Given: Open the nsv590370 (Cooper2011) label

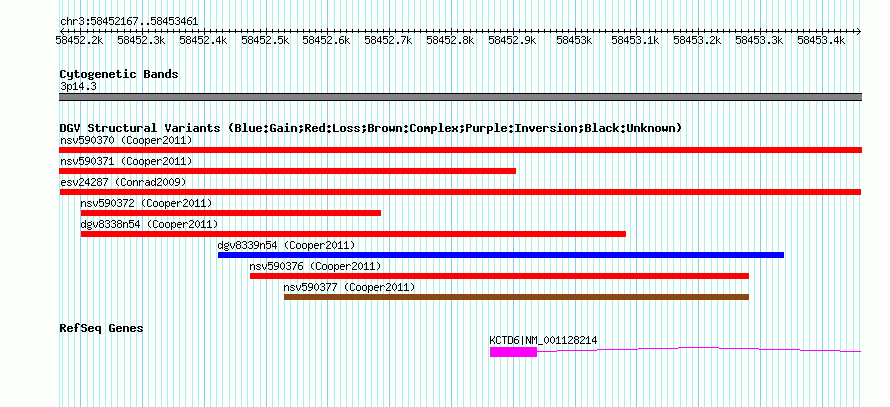Looking at the screenshot, I should (126, 140).
